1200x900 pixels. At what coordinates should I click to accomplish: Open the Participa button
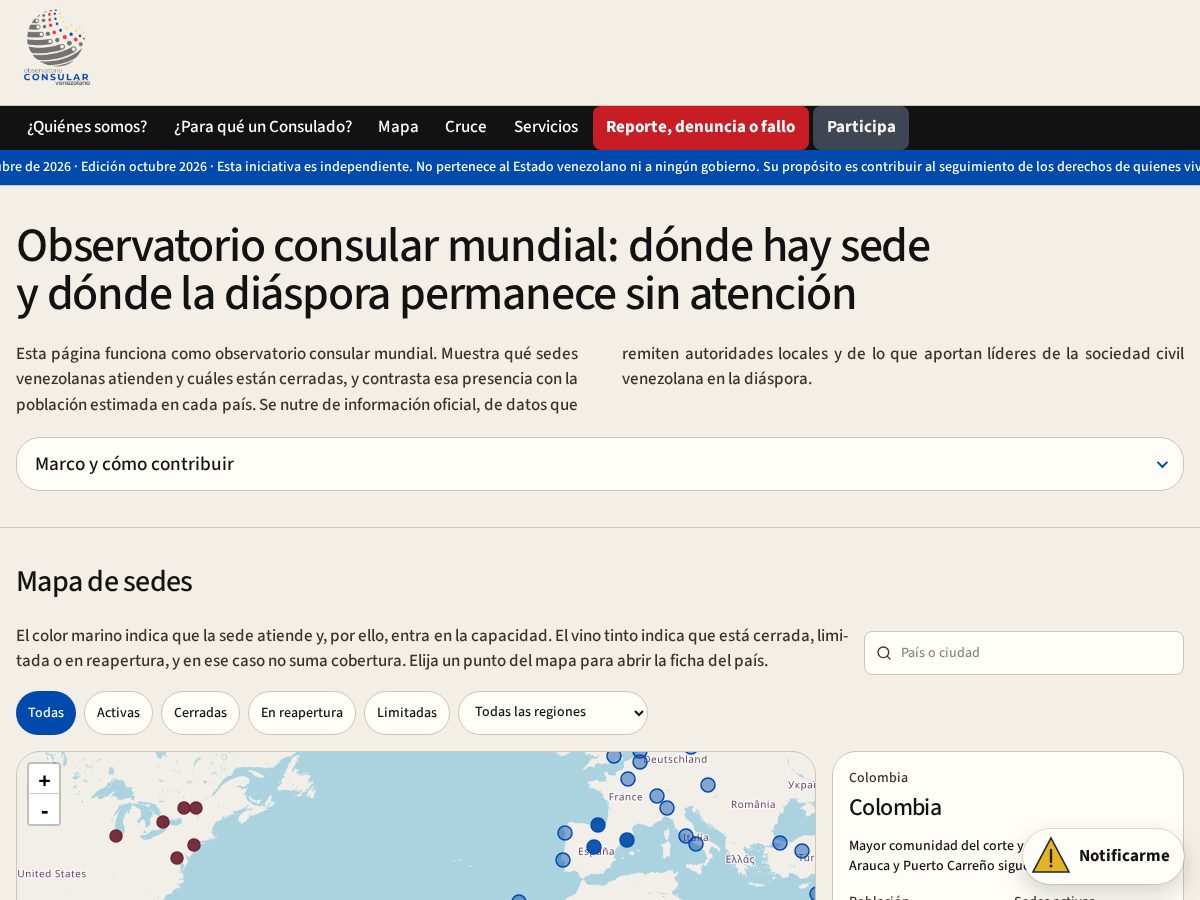861,127
